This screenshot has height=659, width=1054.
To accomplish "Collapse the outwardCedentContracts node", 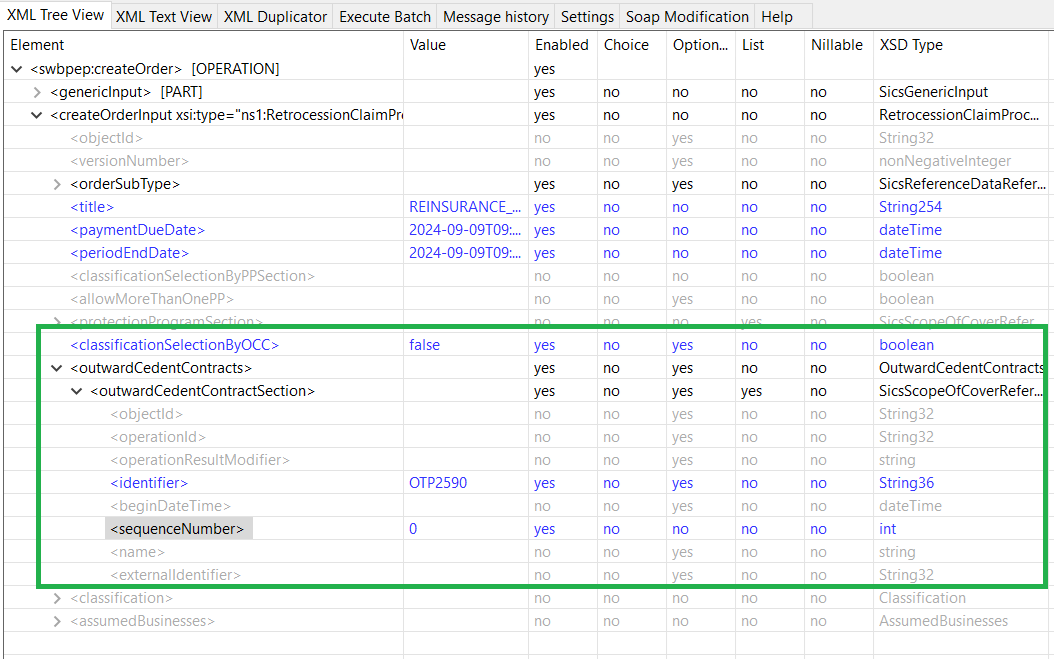I will (x=57, y=368).
